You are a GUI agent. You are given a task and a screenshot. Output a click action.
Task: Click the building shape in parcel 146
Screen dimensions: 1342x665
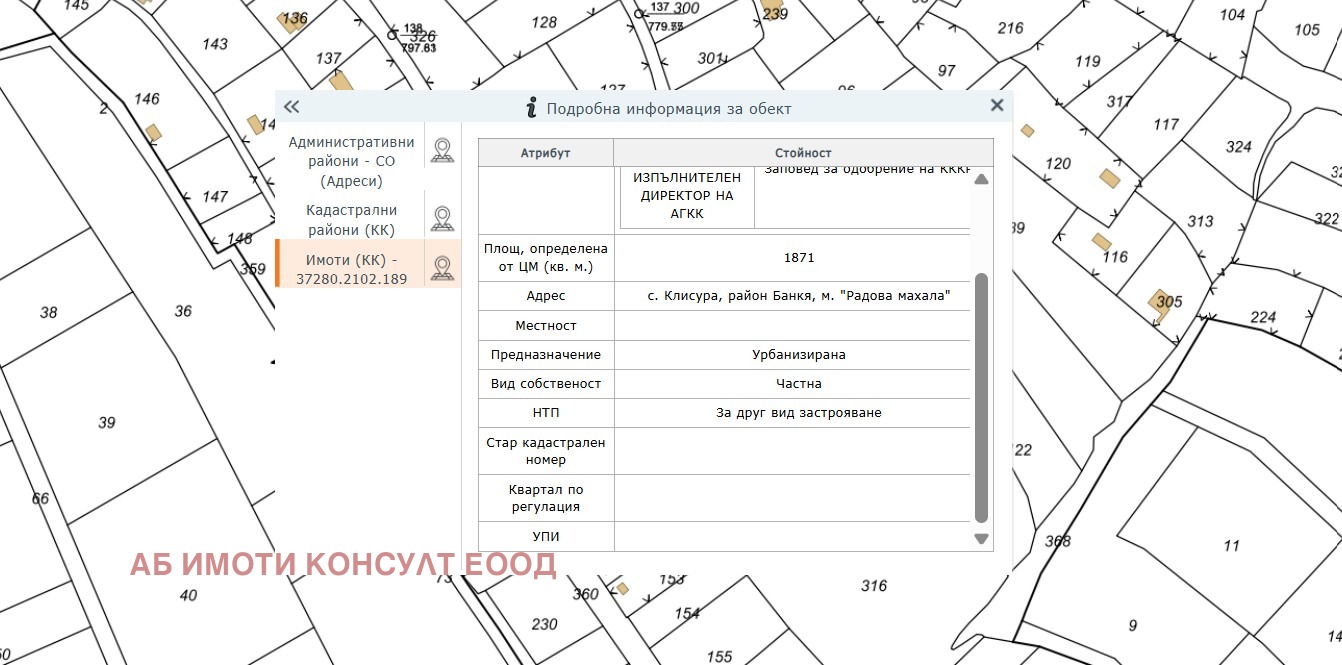pos(153,132)
